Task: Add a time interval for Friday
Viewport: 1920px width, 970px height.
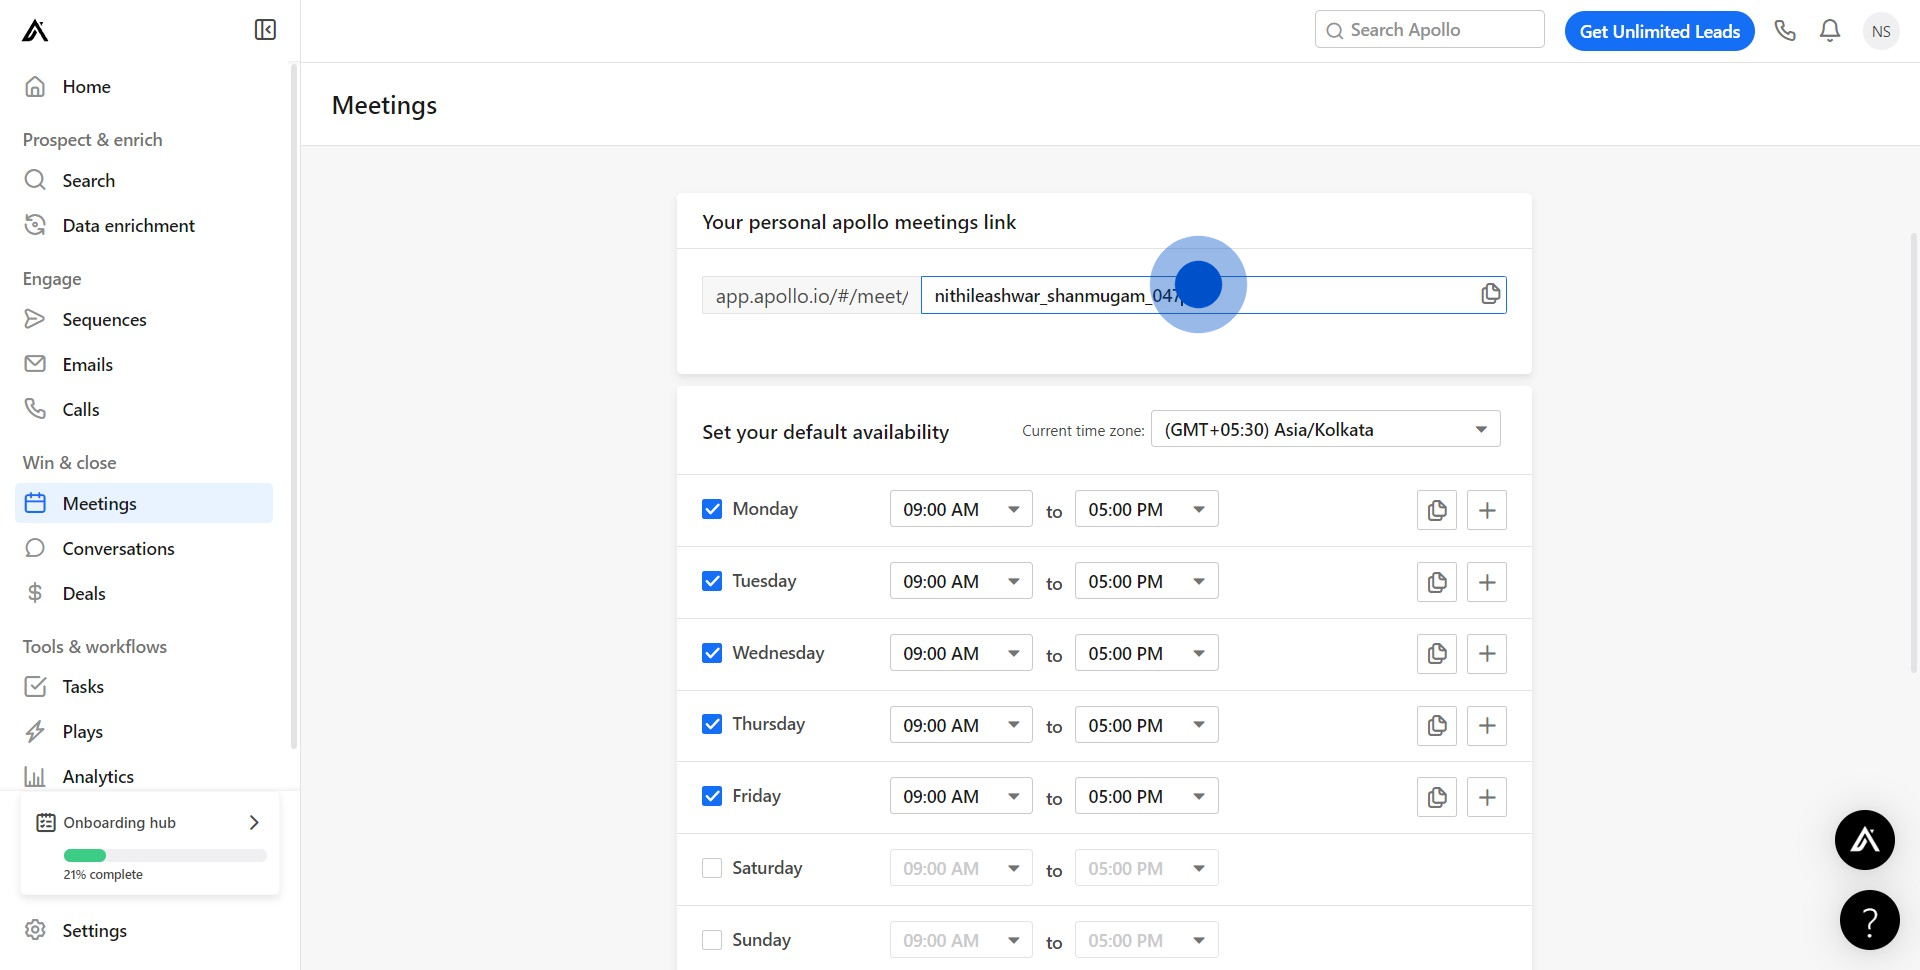Action: click(x=1487, y=797)
